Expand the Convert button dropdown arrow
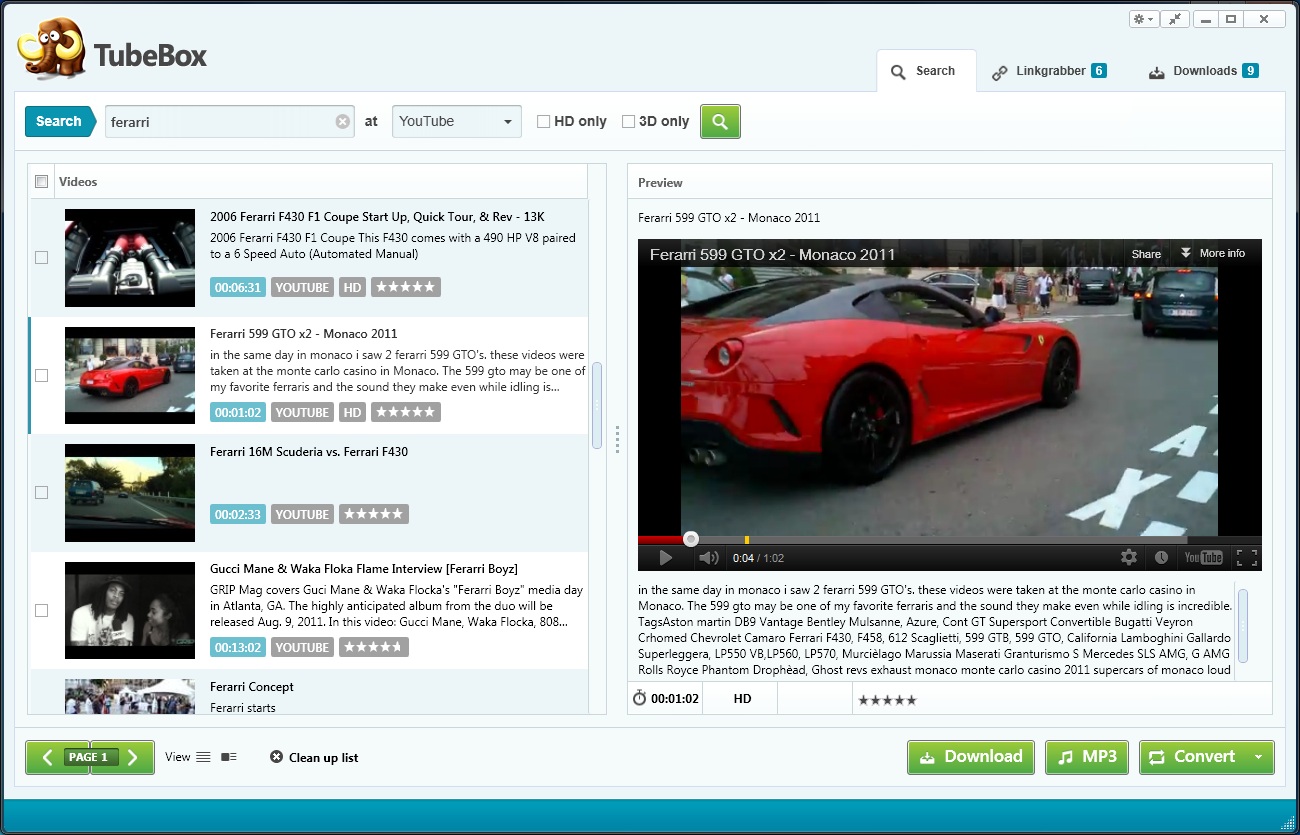Image resolution: width=1300 pixels, height=835 pixels. [1258, 757]
